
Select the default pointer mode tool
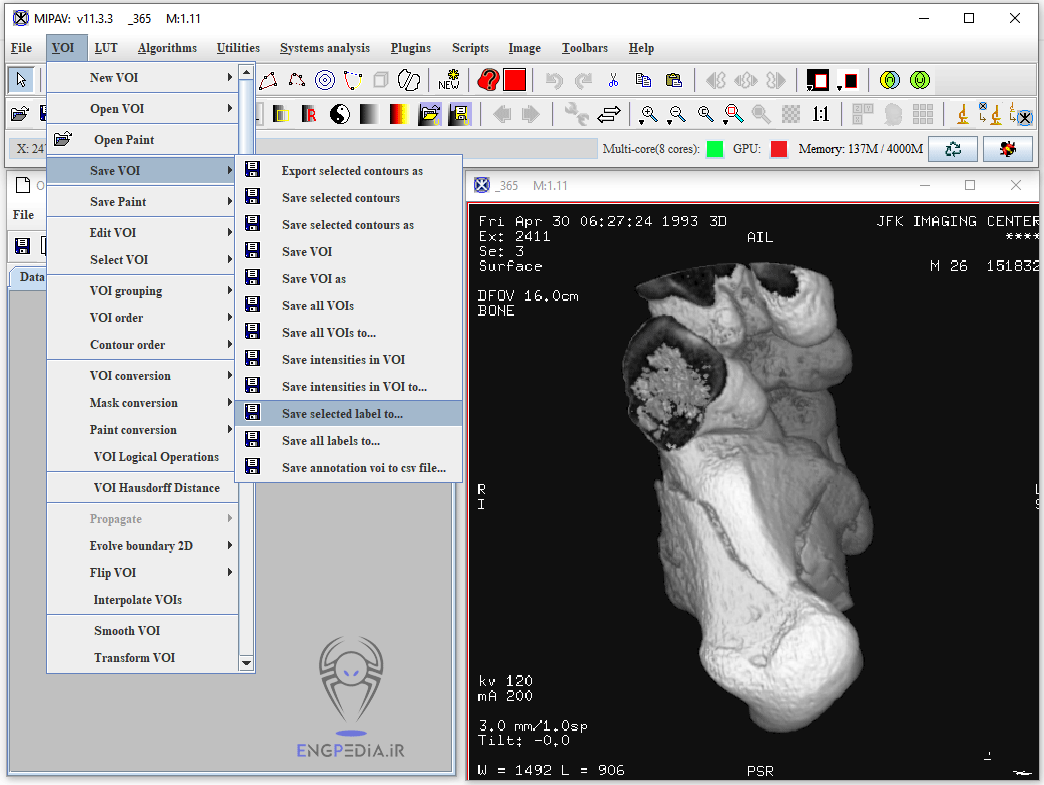tap(21, 81)
